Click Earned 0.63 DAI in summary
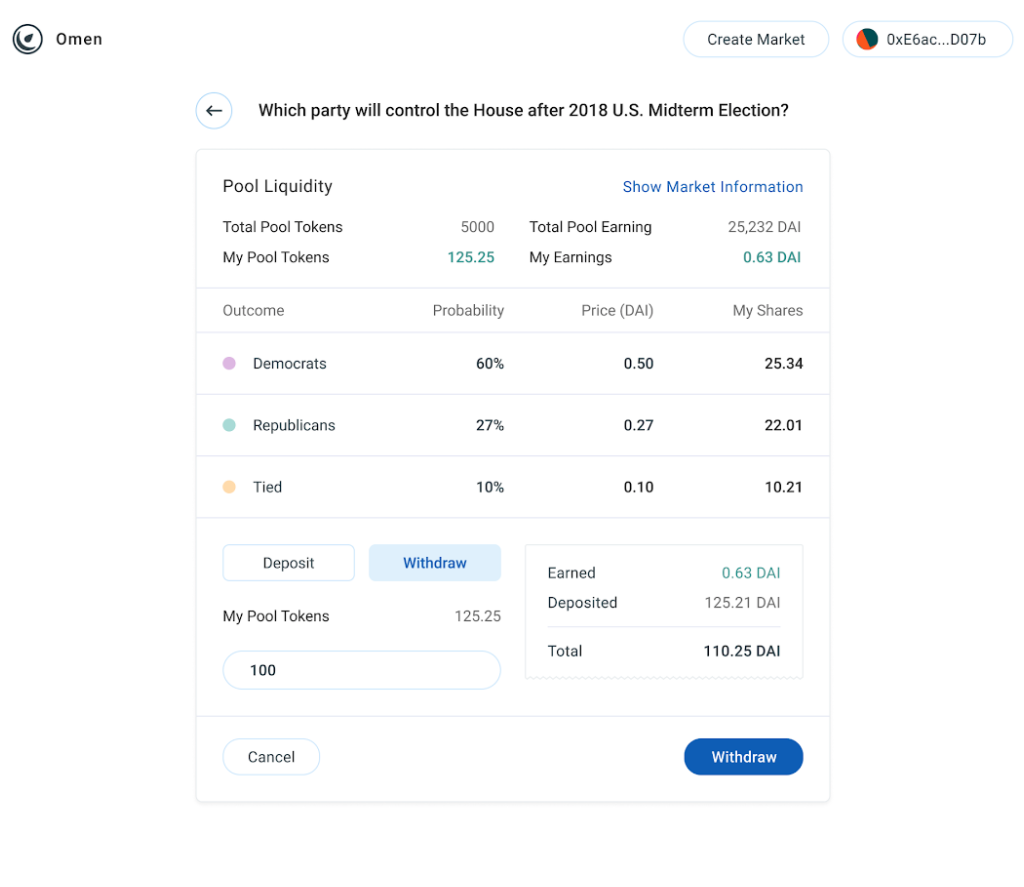1024x887 pixels. coord(751,573)
